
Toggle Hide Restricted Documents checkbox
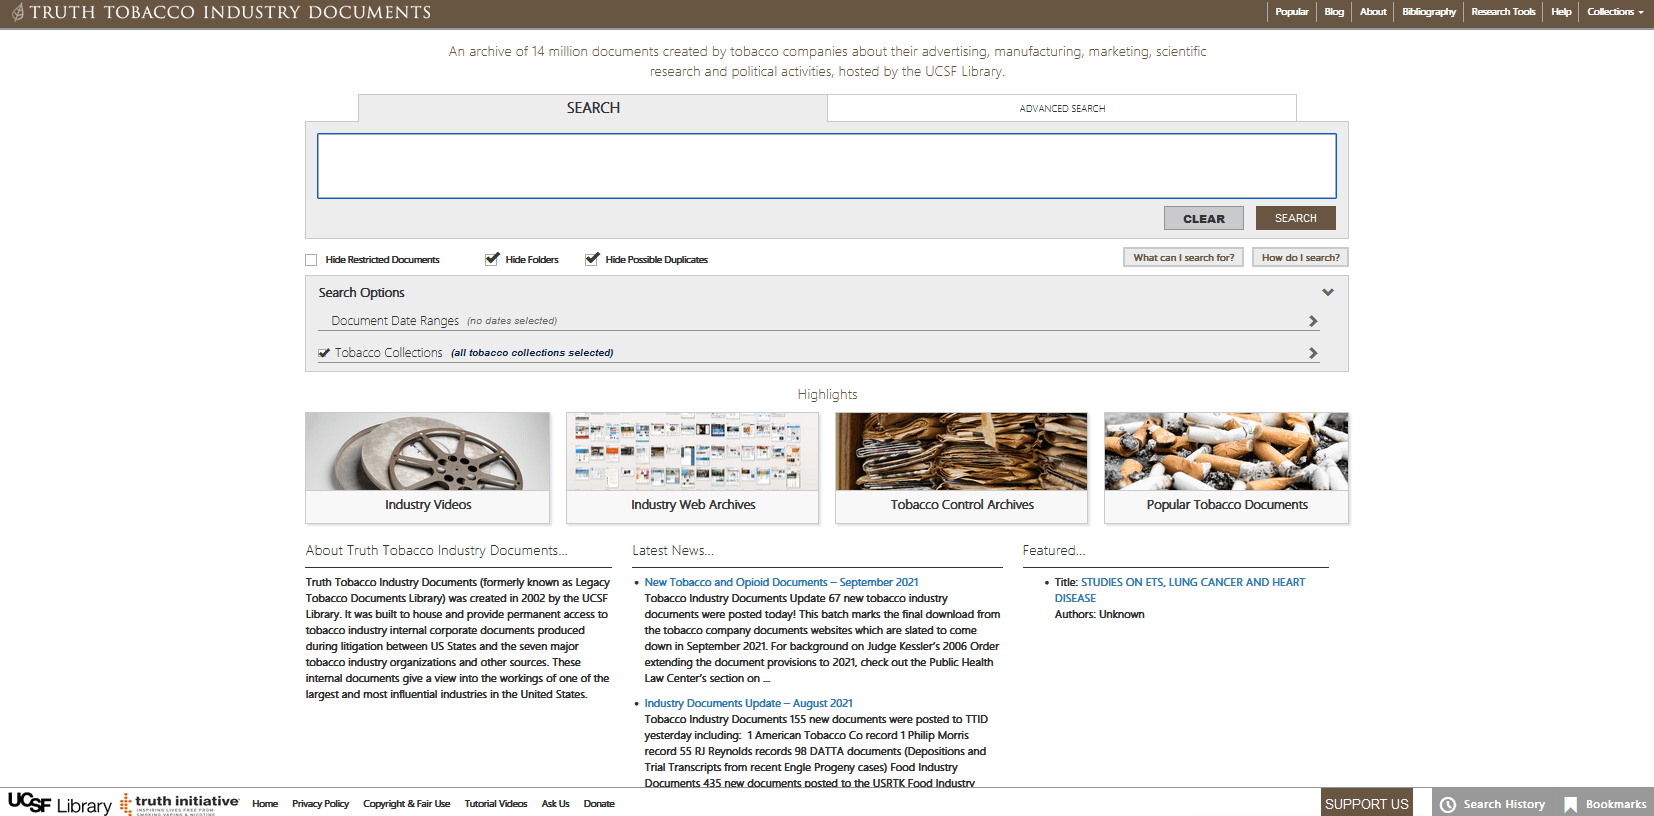(311, 260)
